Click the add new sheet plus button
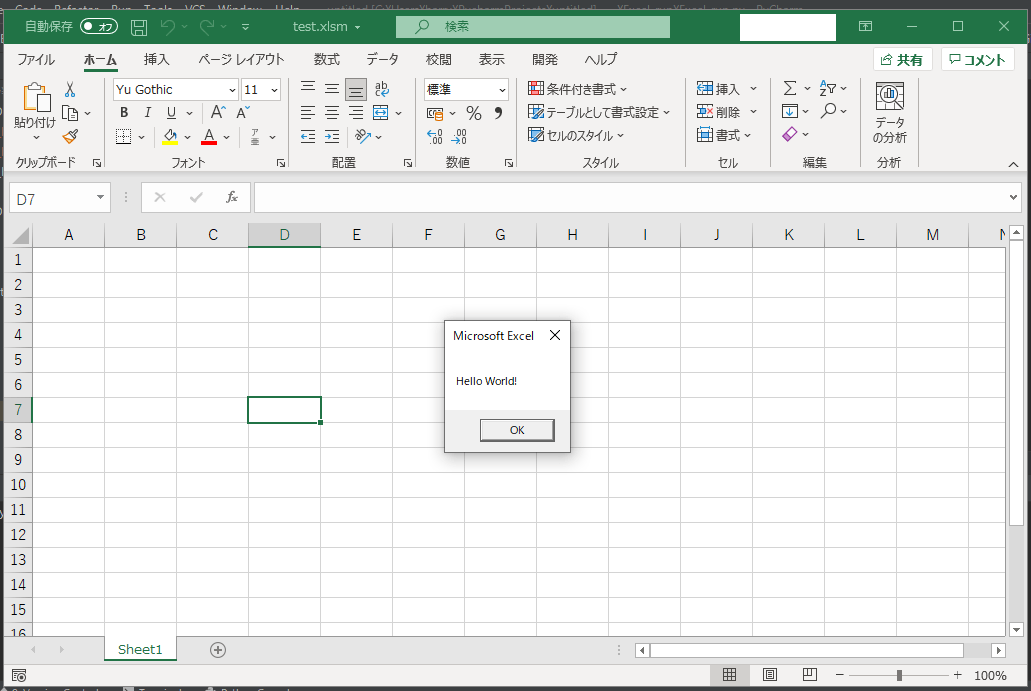Screen dimensions: 1031x691 218,650
